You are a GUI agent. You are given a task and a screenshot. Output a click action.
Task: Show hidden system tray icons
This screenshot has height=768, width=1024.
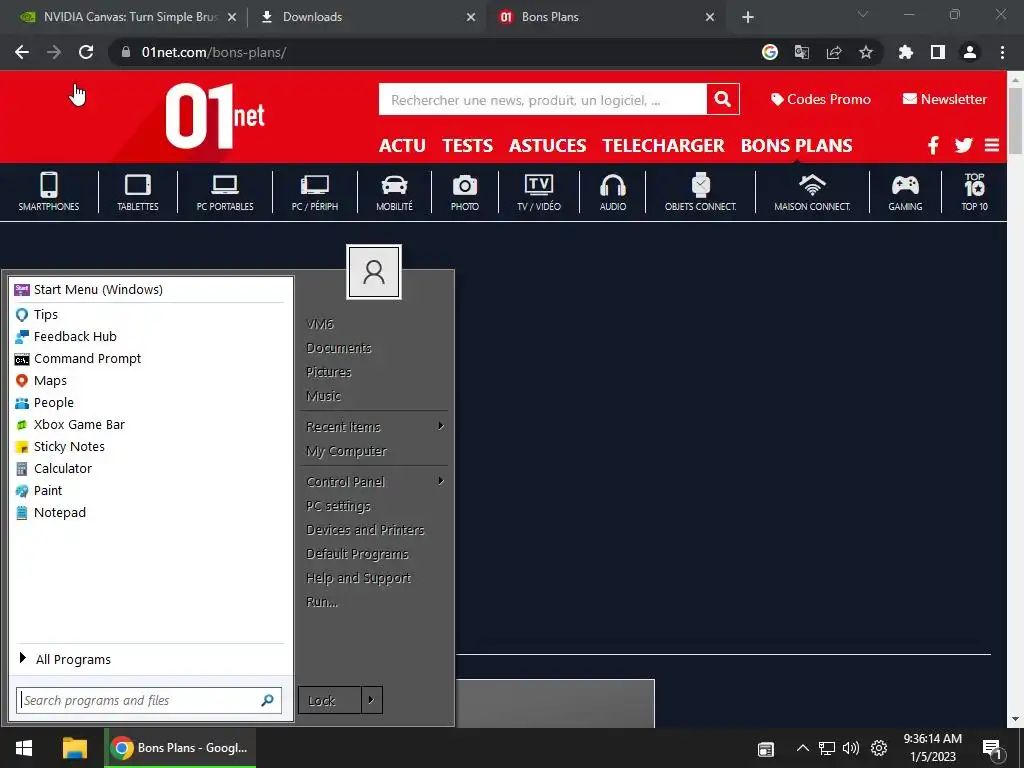click(803, 748)
